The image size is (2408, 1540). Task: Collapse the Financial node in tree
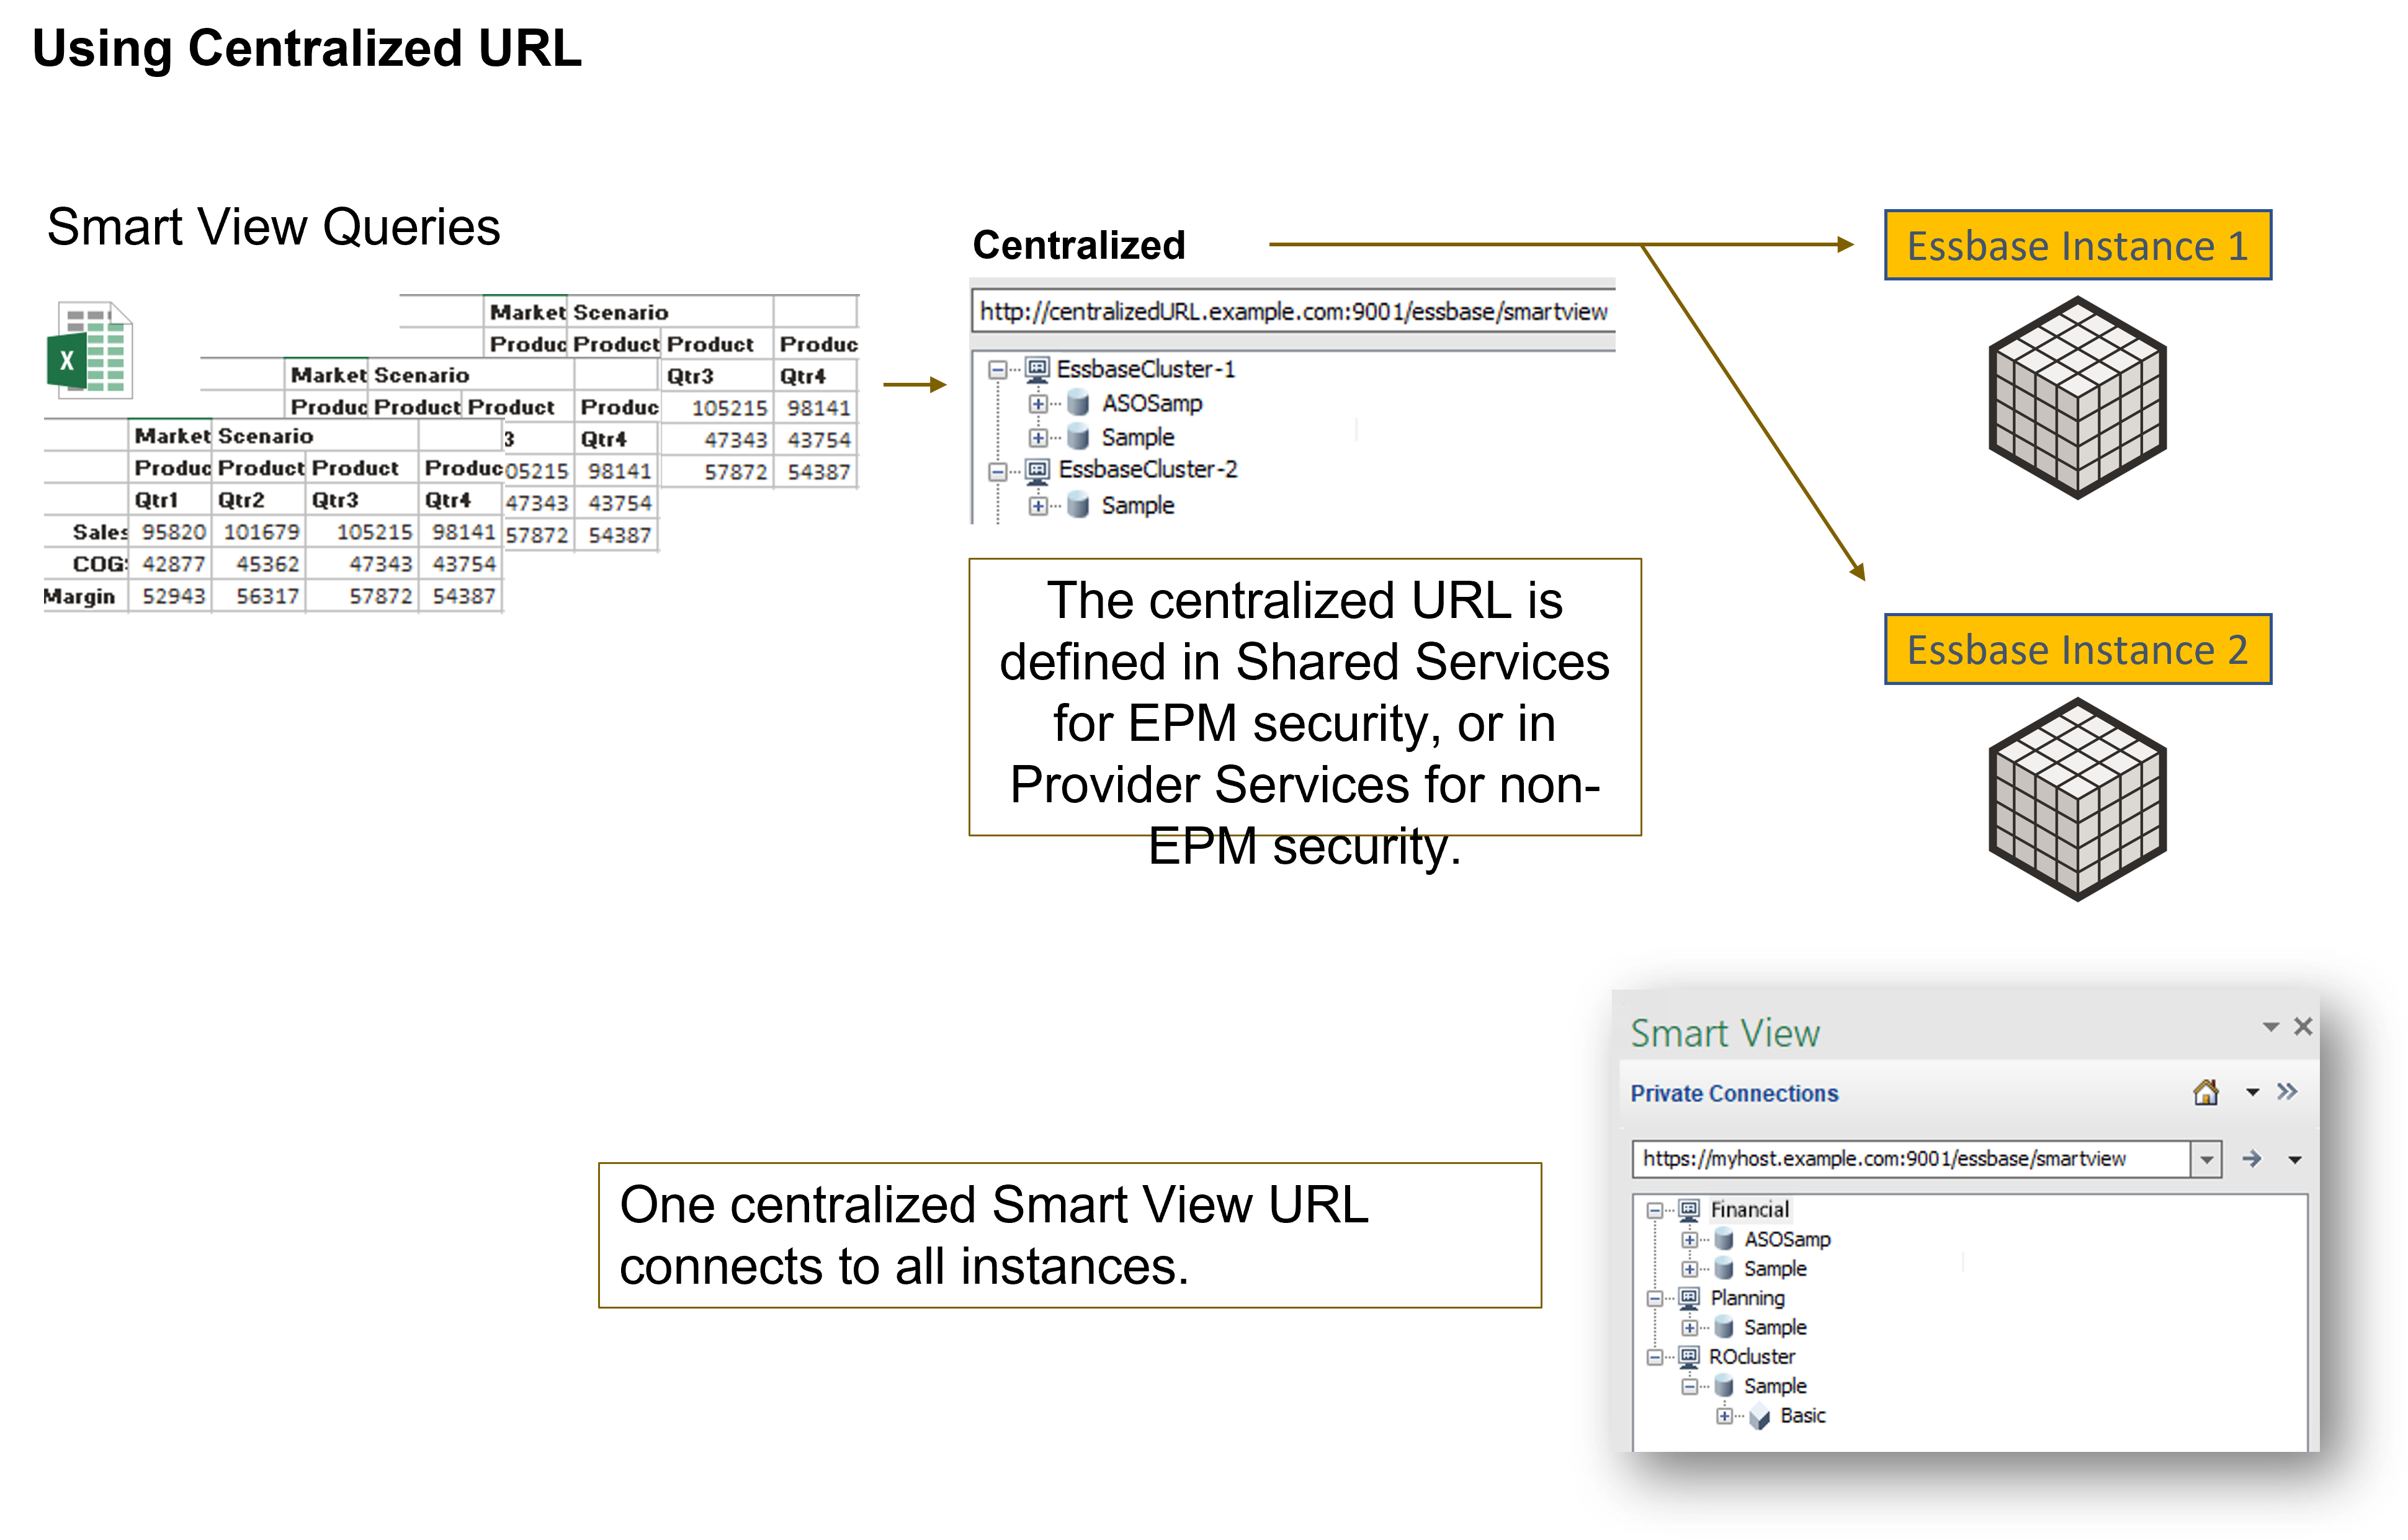pos(1655,1211)
